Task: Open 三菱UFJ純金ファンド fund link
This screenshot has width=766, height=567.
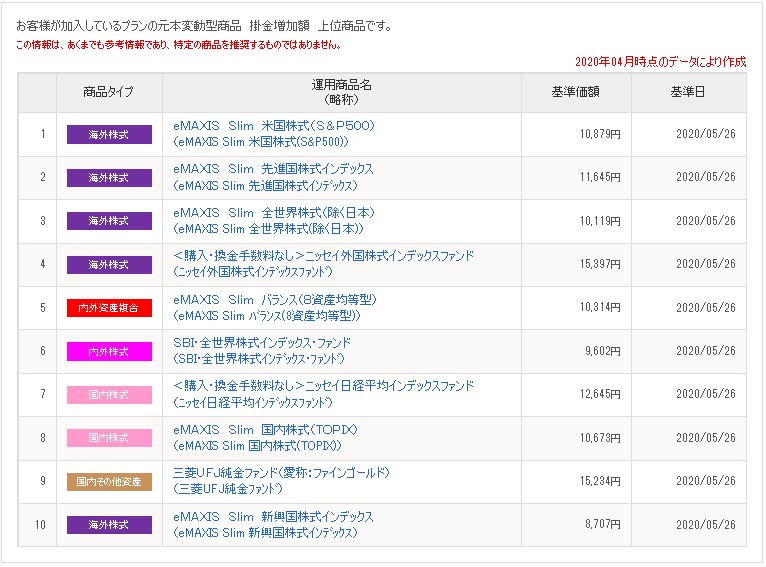Action: click(281, 481)
